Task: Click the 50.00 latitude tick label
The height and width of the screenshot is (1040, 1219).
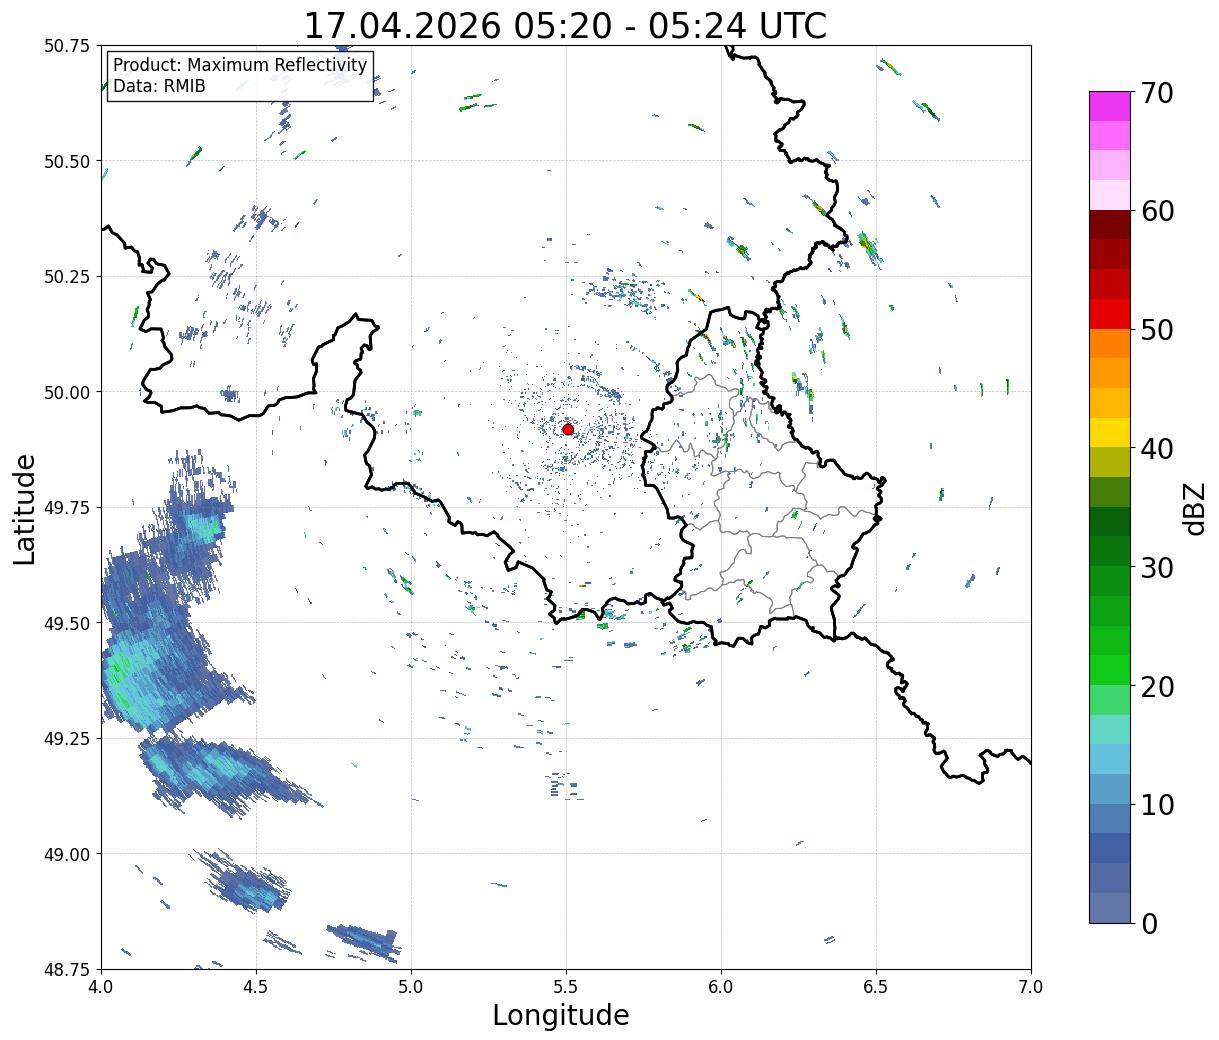Action: point(68,392)
